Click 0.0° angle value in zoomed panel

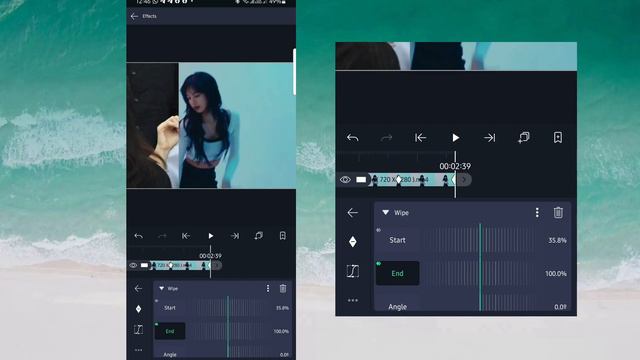point(560,307)
